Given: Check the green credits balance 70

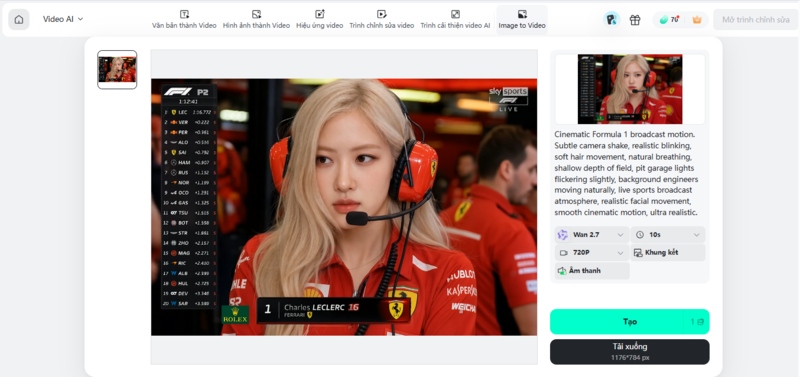Looking at the screenshot, I should tap(669, 19).
